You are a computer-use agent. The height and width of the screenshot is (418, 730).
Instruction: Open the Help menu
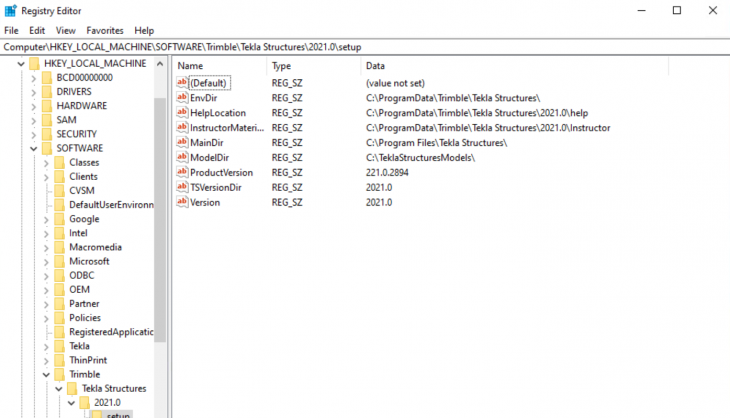pos(144,30)
